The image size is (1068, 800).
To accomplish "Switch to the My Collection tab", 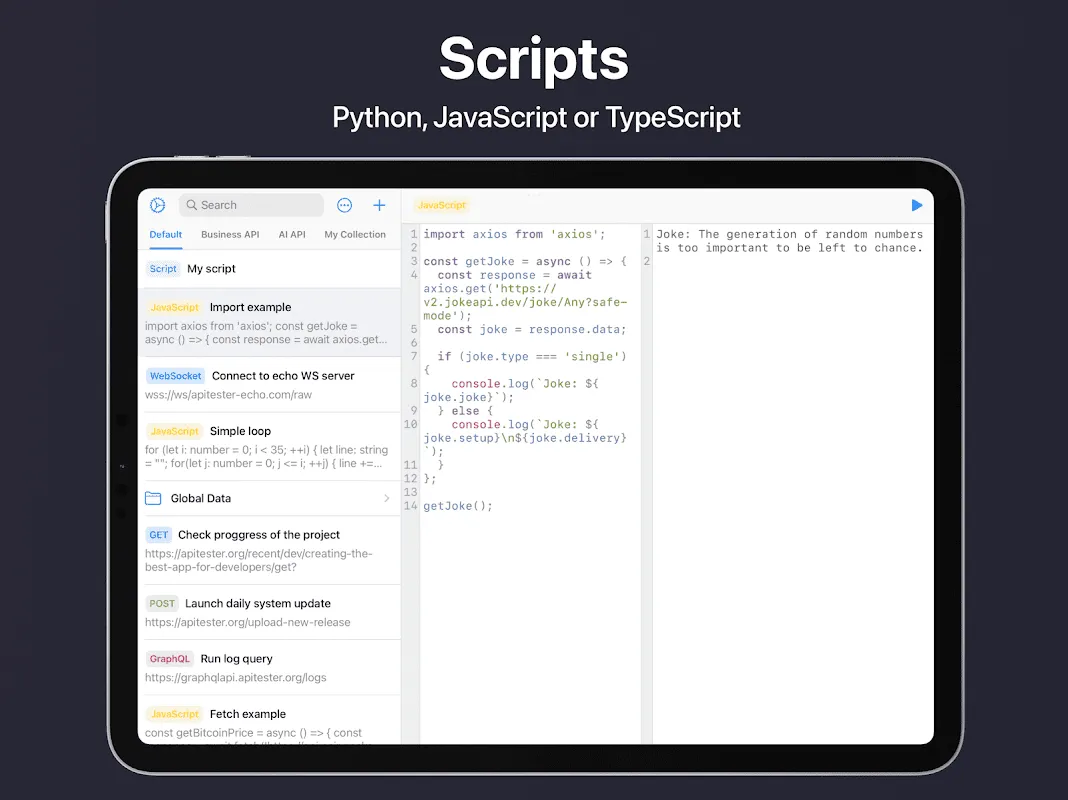I will point(355,234).
